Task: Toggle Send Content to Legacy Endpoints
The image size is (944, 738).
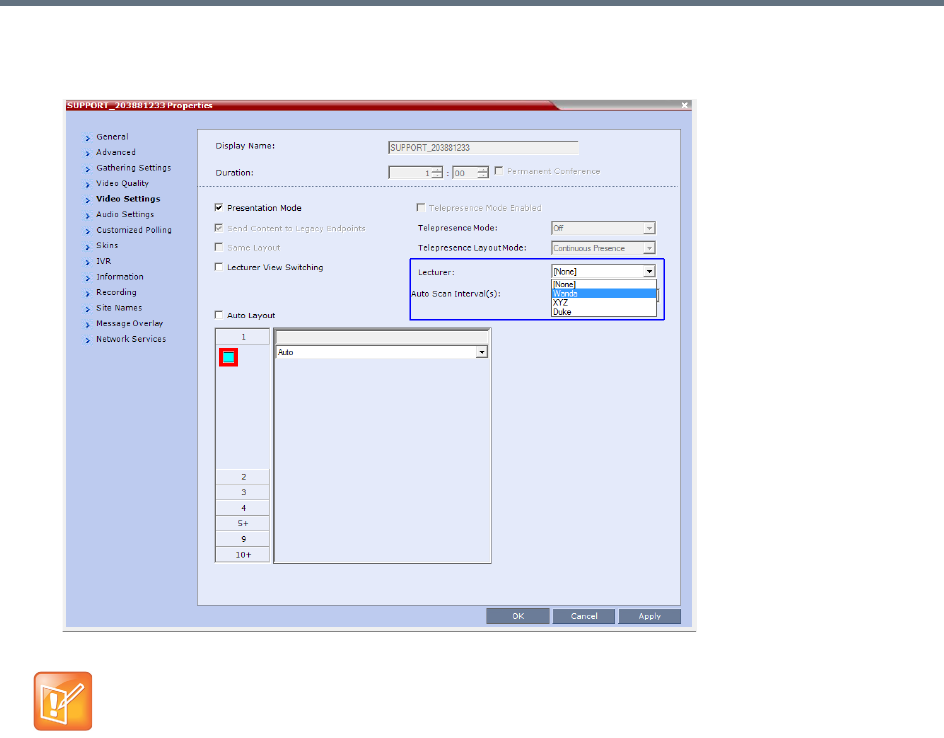Action: pyautogui.click(x=219, y=228)
